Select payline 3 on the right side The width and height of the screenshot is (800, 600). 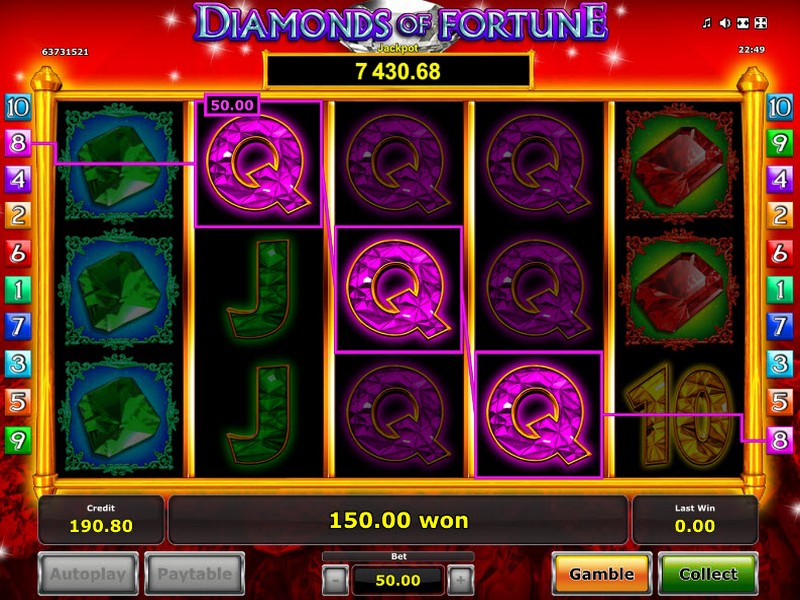[780, 364]
